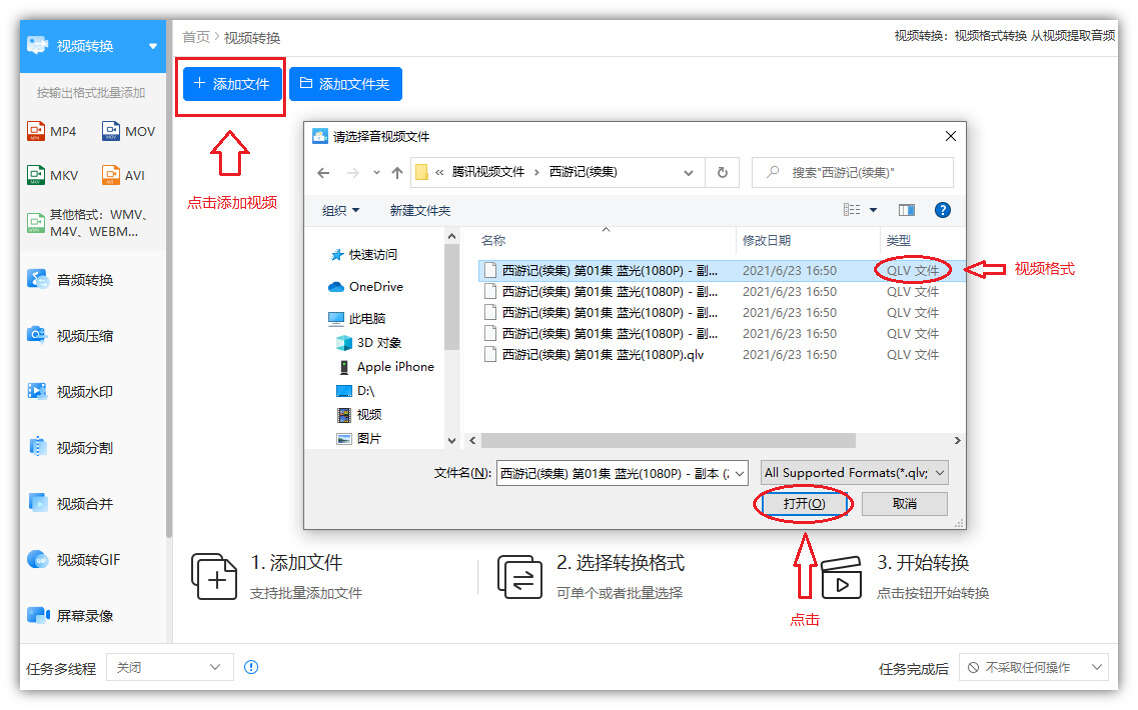Click the step 1 添加文件 icon
The image size is (1138, 710).
214,577
